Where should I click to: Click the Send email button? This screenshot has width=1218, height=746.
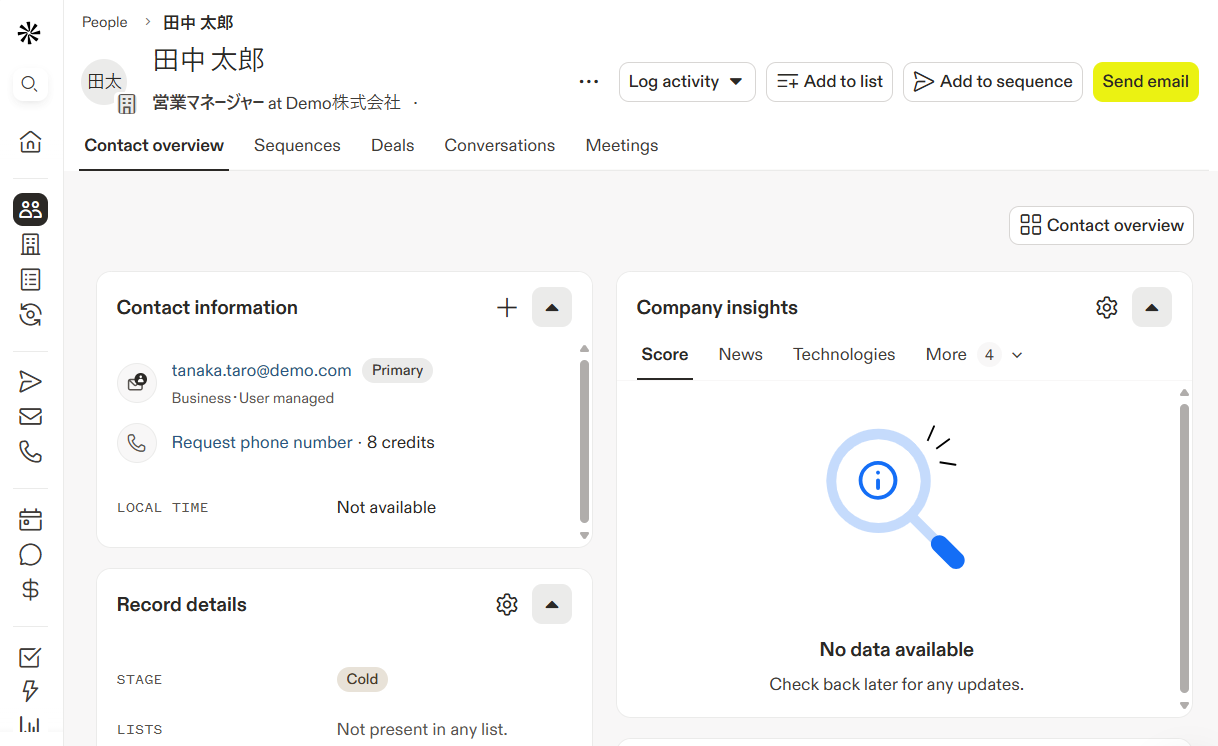(1145, 82)
